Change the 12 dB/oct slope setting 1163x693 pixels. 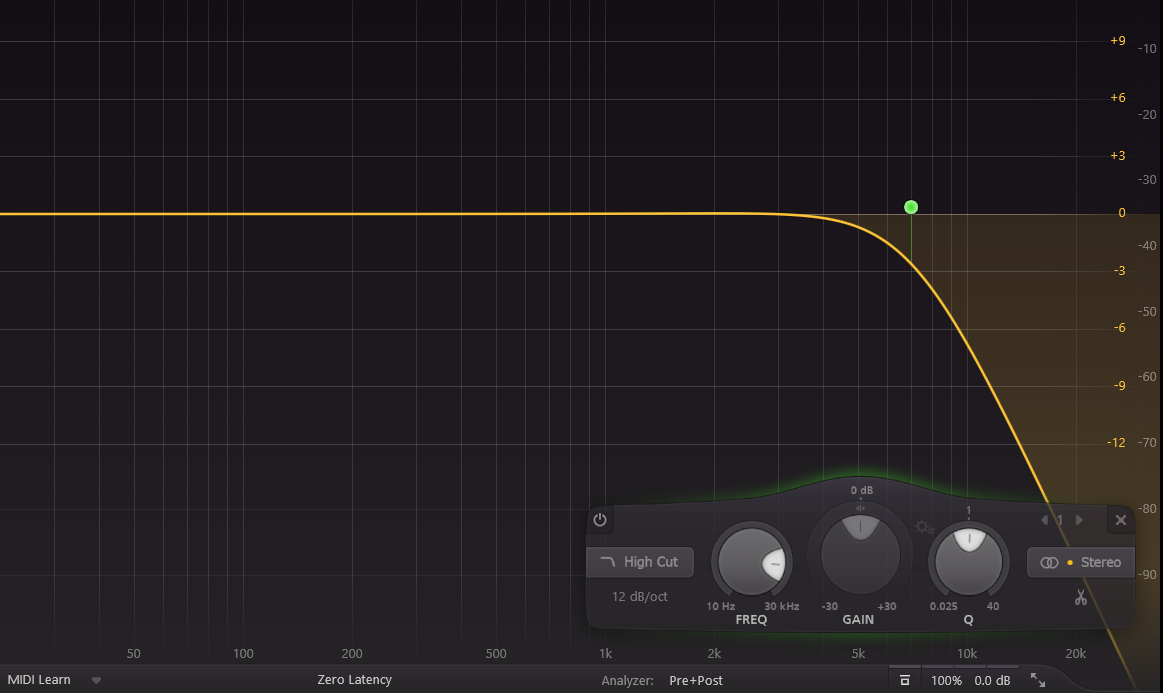point(640,597)
